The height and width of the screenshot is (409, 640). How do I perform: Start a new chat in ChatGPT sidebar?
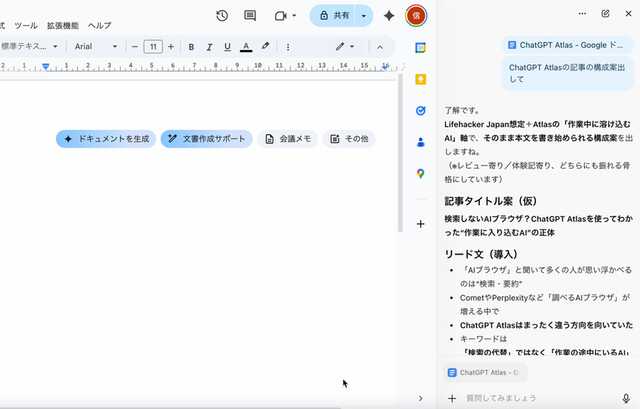[605, 13]
